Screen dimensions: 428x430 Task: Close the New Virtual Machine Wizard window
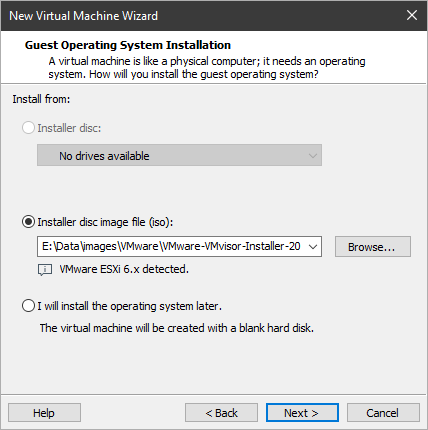(x=412, y=15)
